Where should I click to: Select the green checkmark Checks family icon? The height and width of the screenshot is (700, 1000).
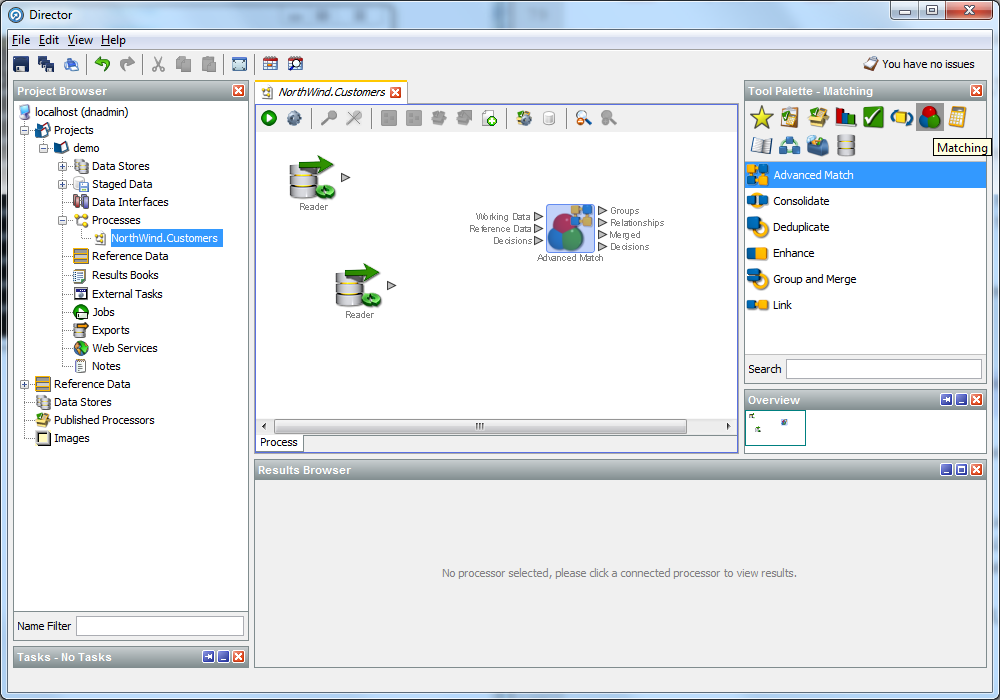873,117
